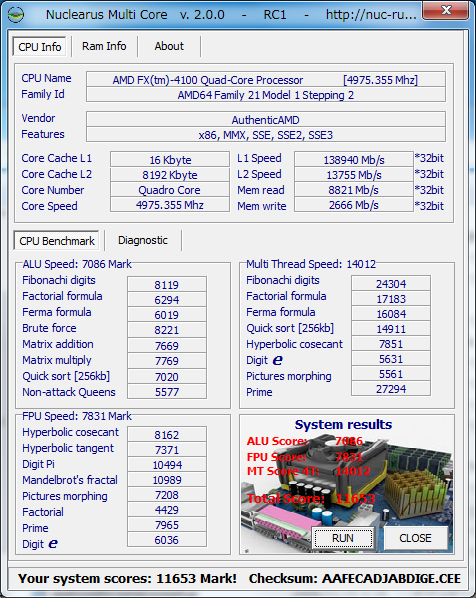Click Matrix multiply score 7769

pos(167,361)
